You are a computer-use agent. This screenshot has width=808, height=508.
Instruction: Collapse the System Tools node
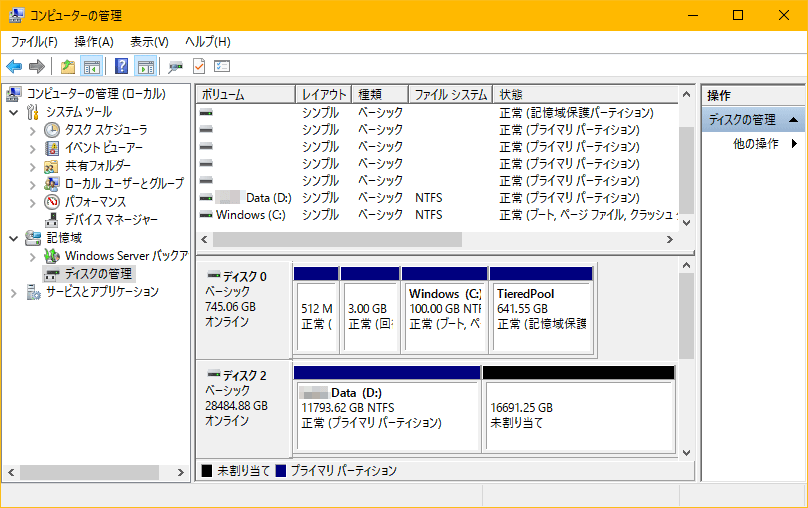(x=13, y=112)
